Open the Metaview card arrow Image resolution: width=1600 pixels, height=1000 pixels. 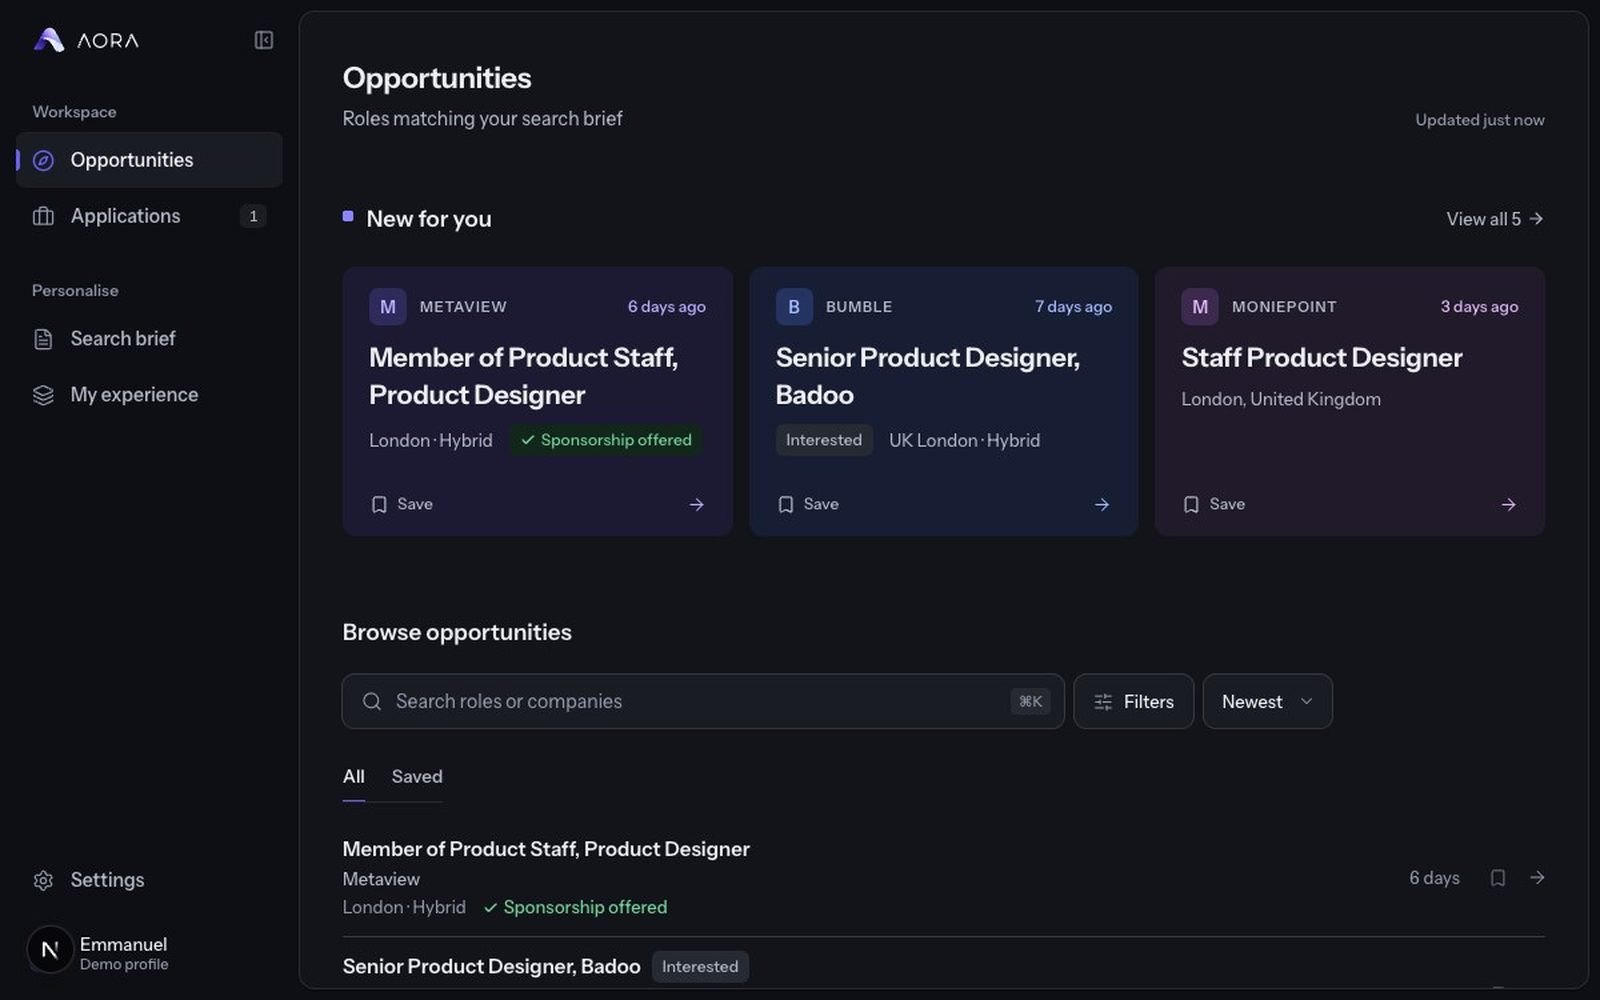tap(697, 505)
